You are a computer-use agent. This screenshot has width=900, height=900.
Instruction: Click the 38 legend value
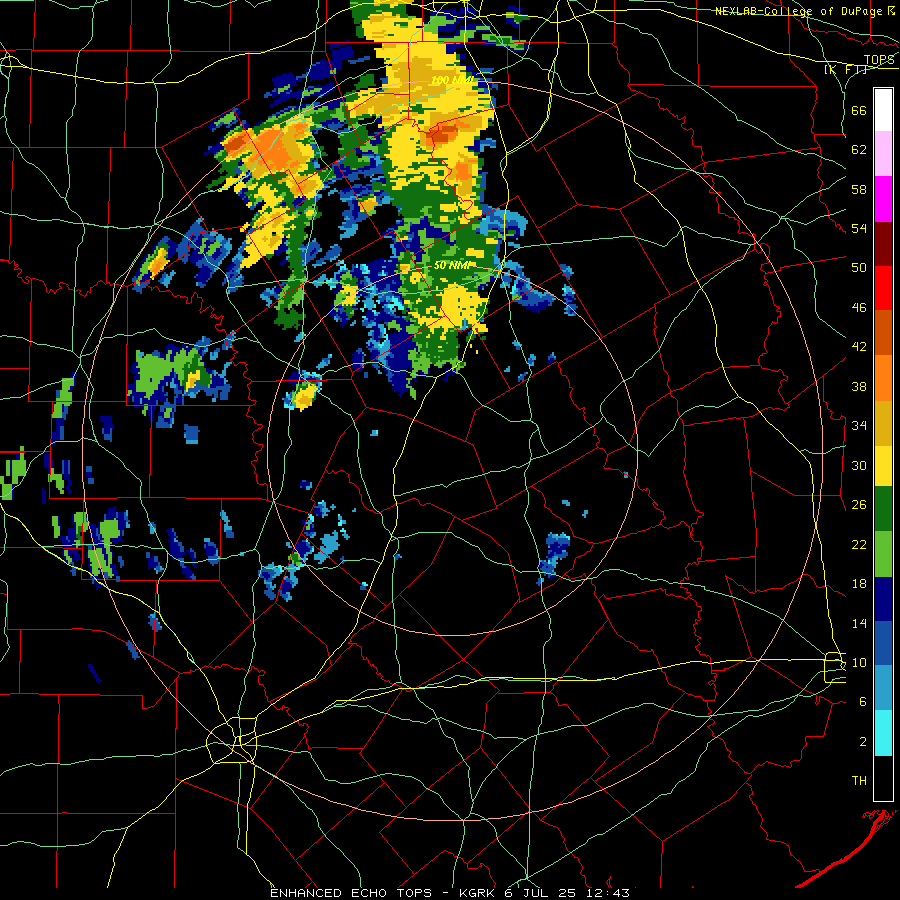pos(859,386)
